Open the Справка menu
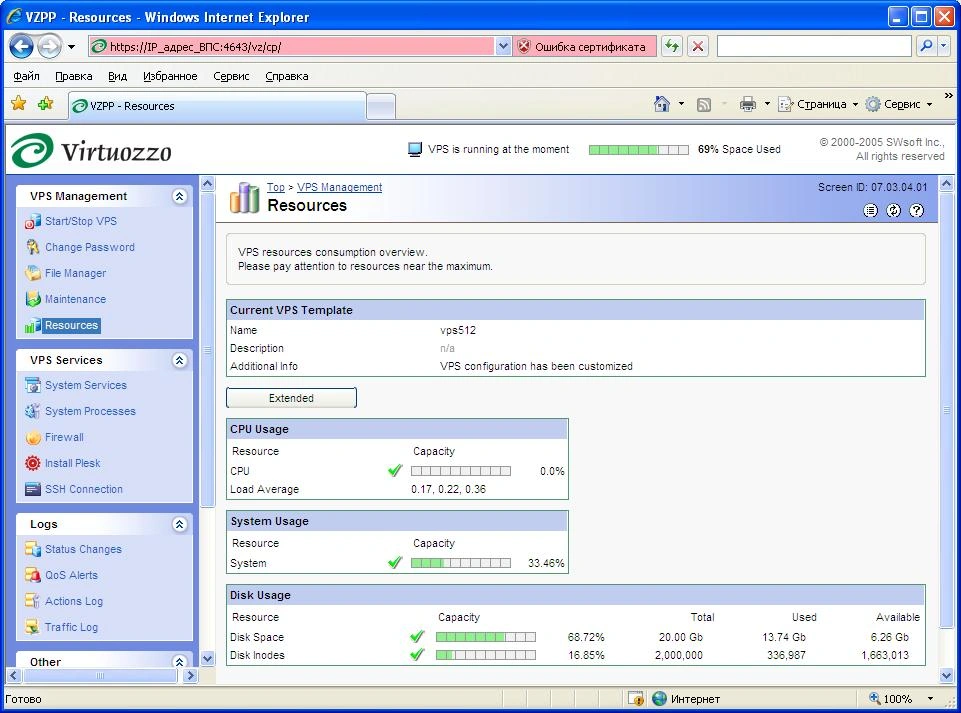Screen dimensions: 961x713 coord(287,76)
